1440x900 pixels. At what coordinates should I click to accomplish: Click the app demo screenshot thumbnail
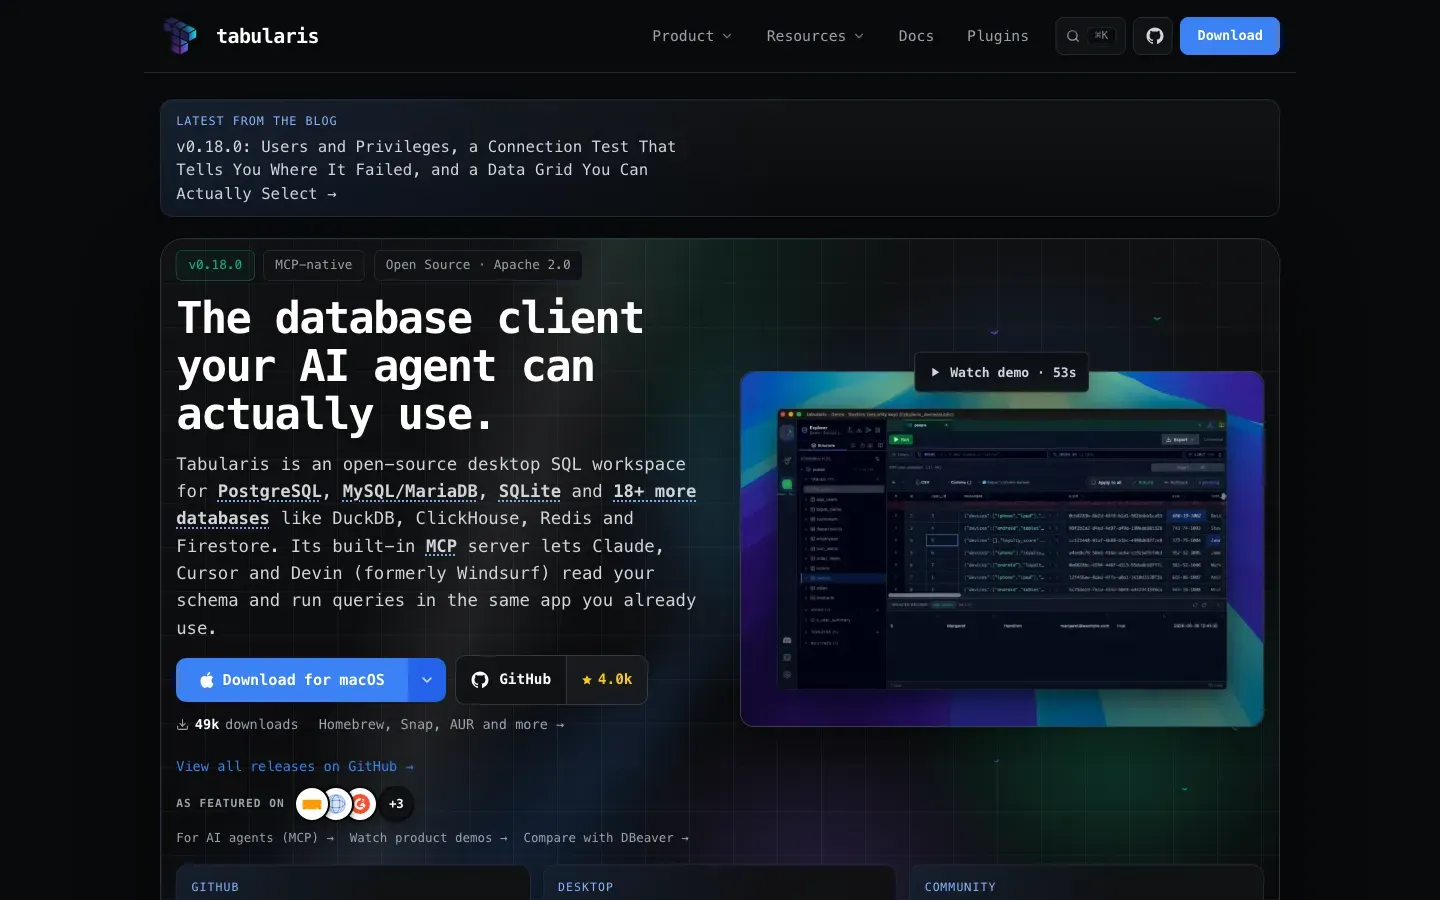(x=1002, y=549)
